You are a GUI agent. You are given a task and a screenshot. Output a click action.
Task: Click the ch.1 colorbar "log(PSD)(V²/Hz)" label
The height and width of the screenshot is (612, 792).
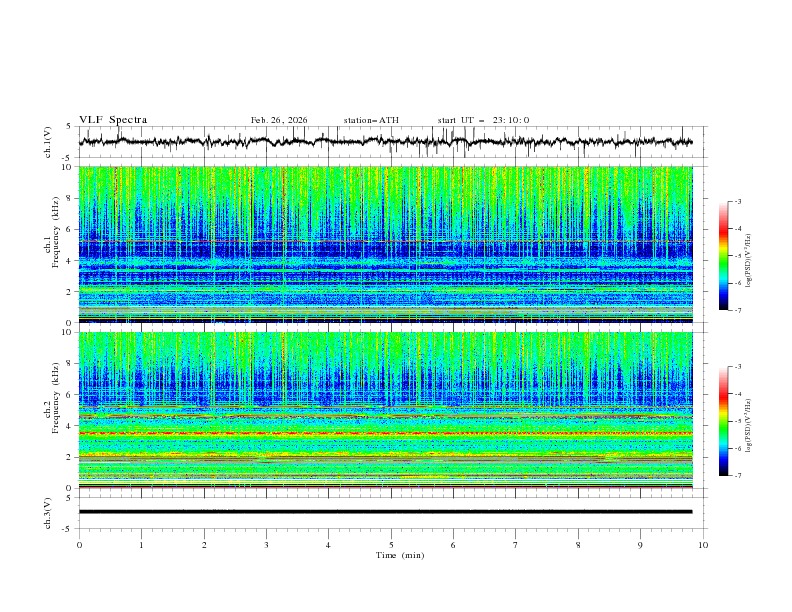coord(748,261)
